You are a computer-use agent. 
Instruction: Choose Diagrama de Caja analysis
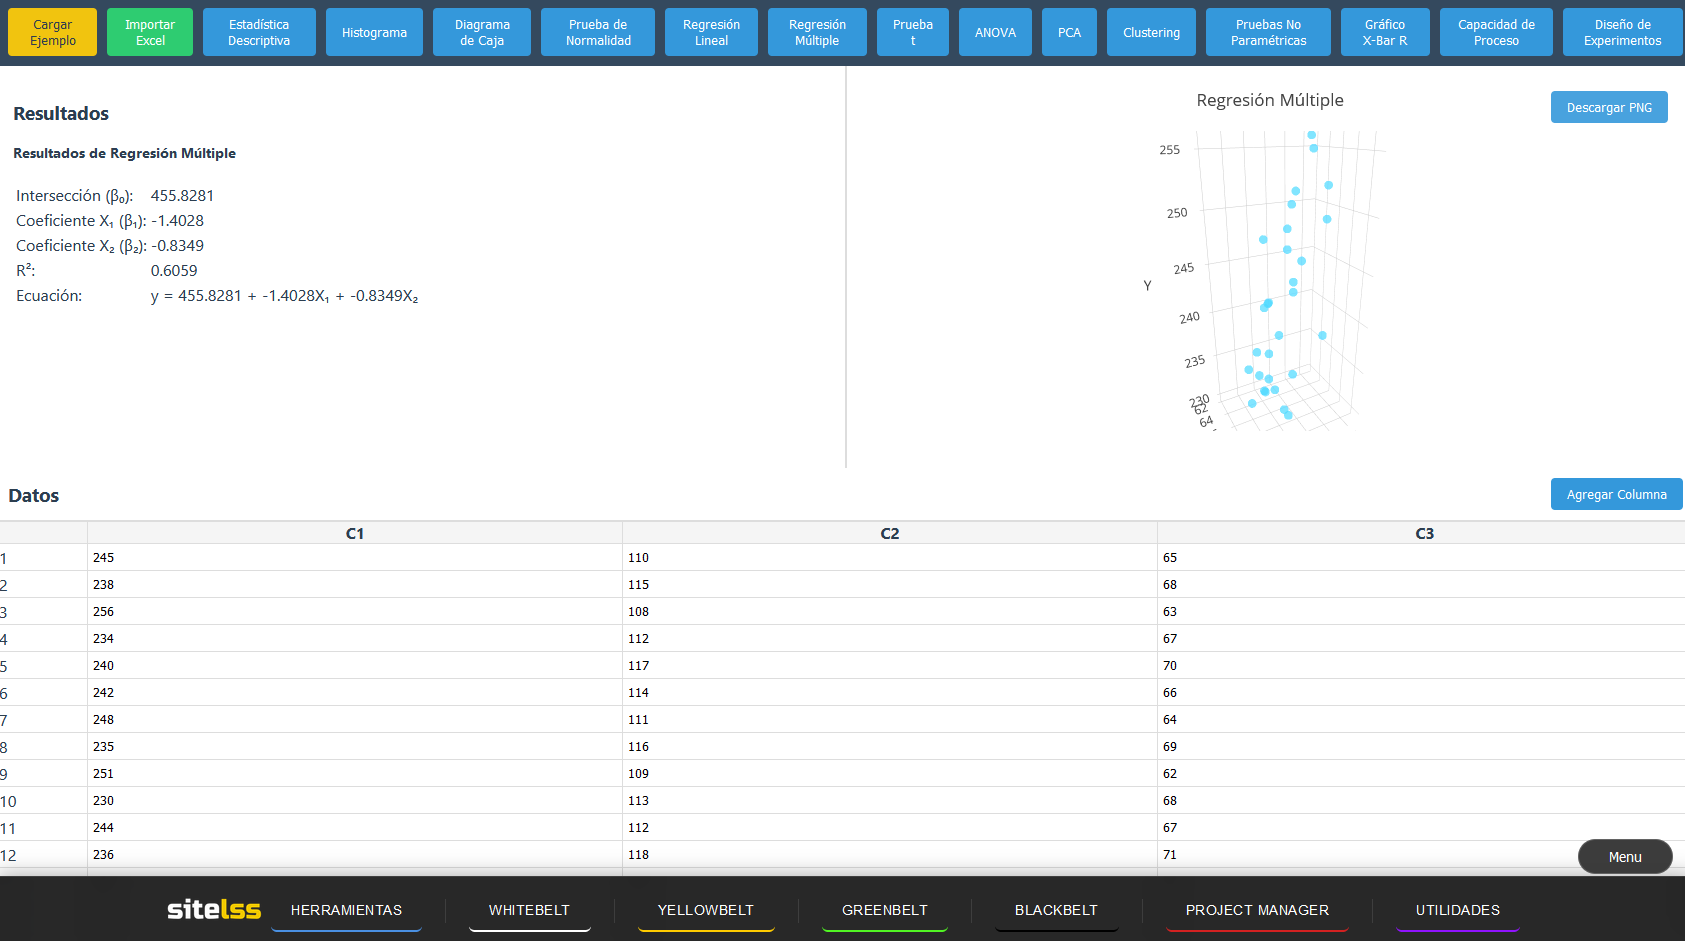(x=482, y=32)
